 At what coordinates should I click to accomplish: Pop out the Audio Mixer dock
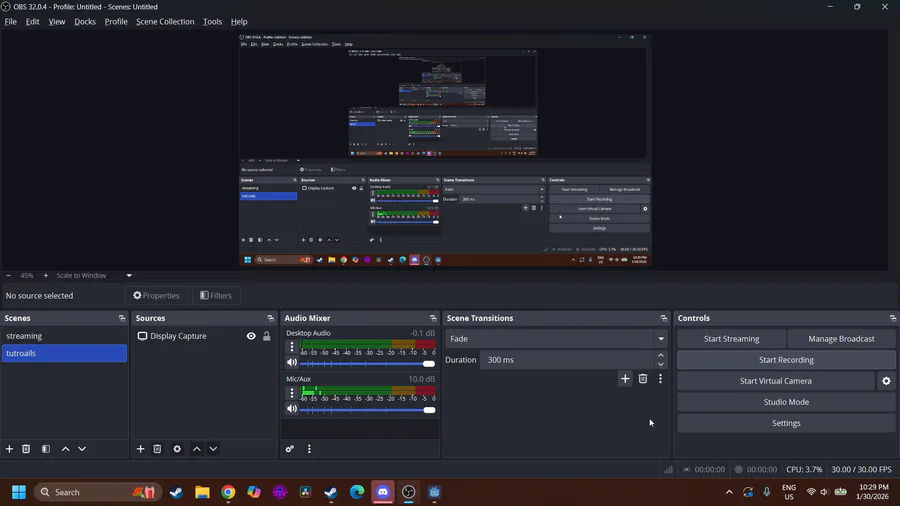pos(433,318)
